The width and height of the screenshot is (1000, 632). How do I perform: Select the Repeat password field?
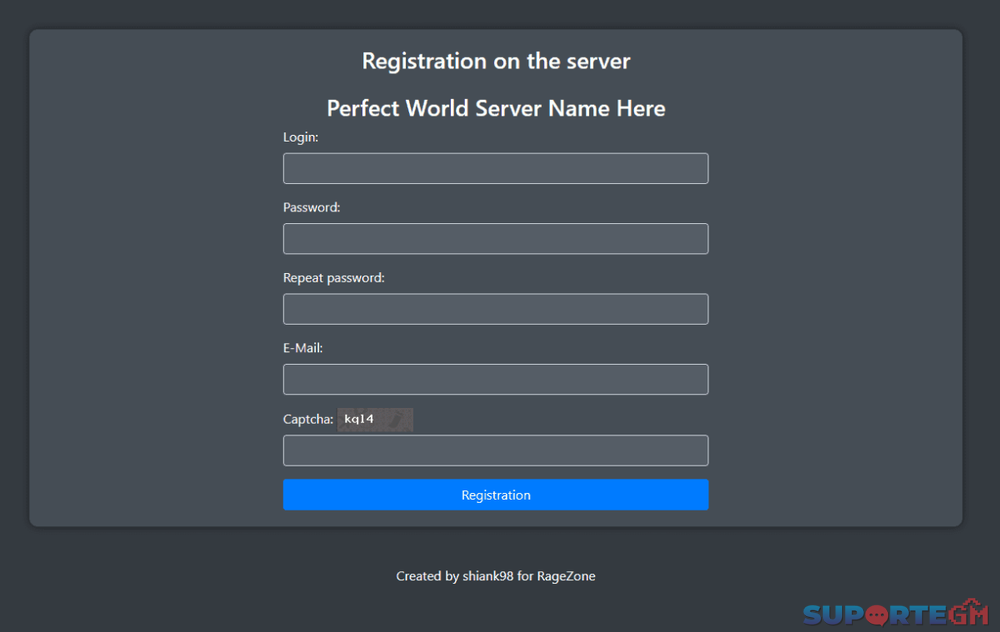[495, 309]
